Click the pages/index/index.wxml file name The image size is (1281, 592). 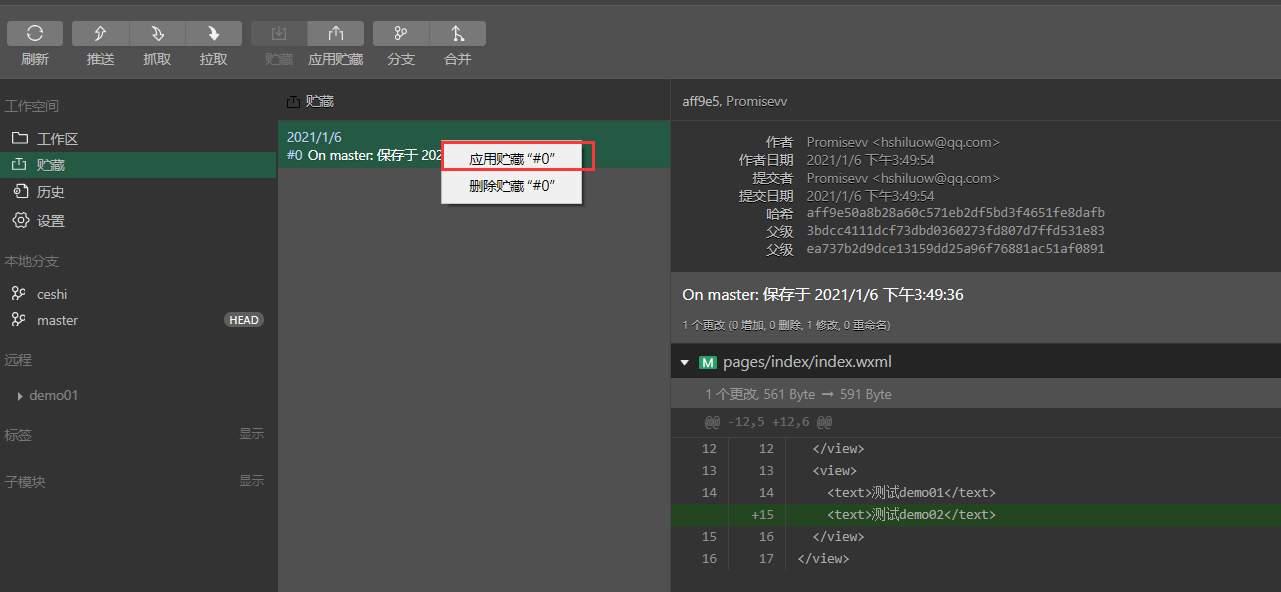(x=807, y=362)
